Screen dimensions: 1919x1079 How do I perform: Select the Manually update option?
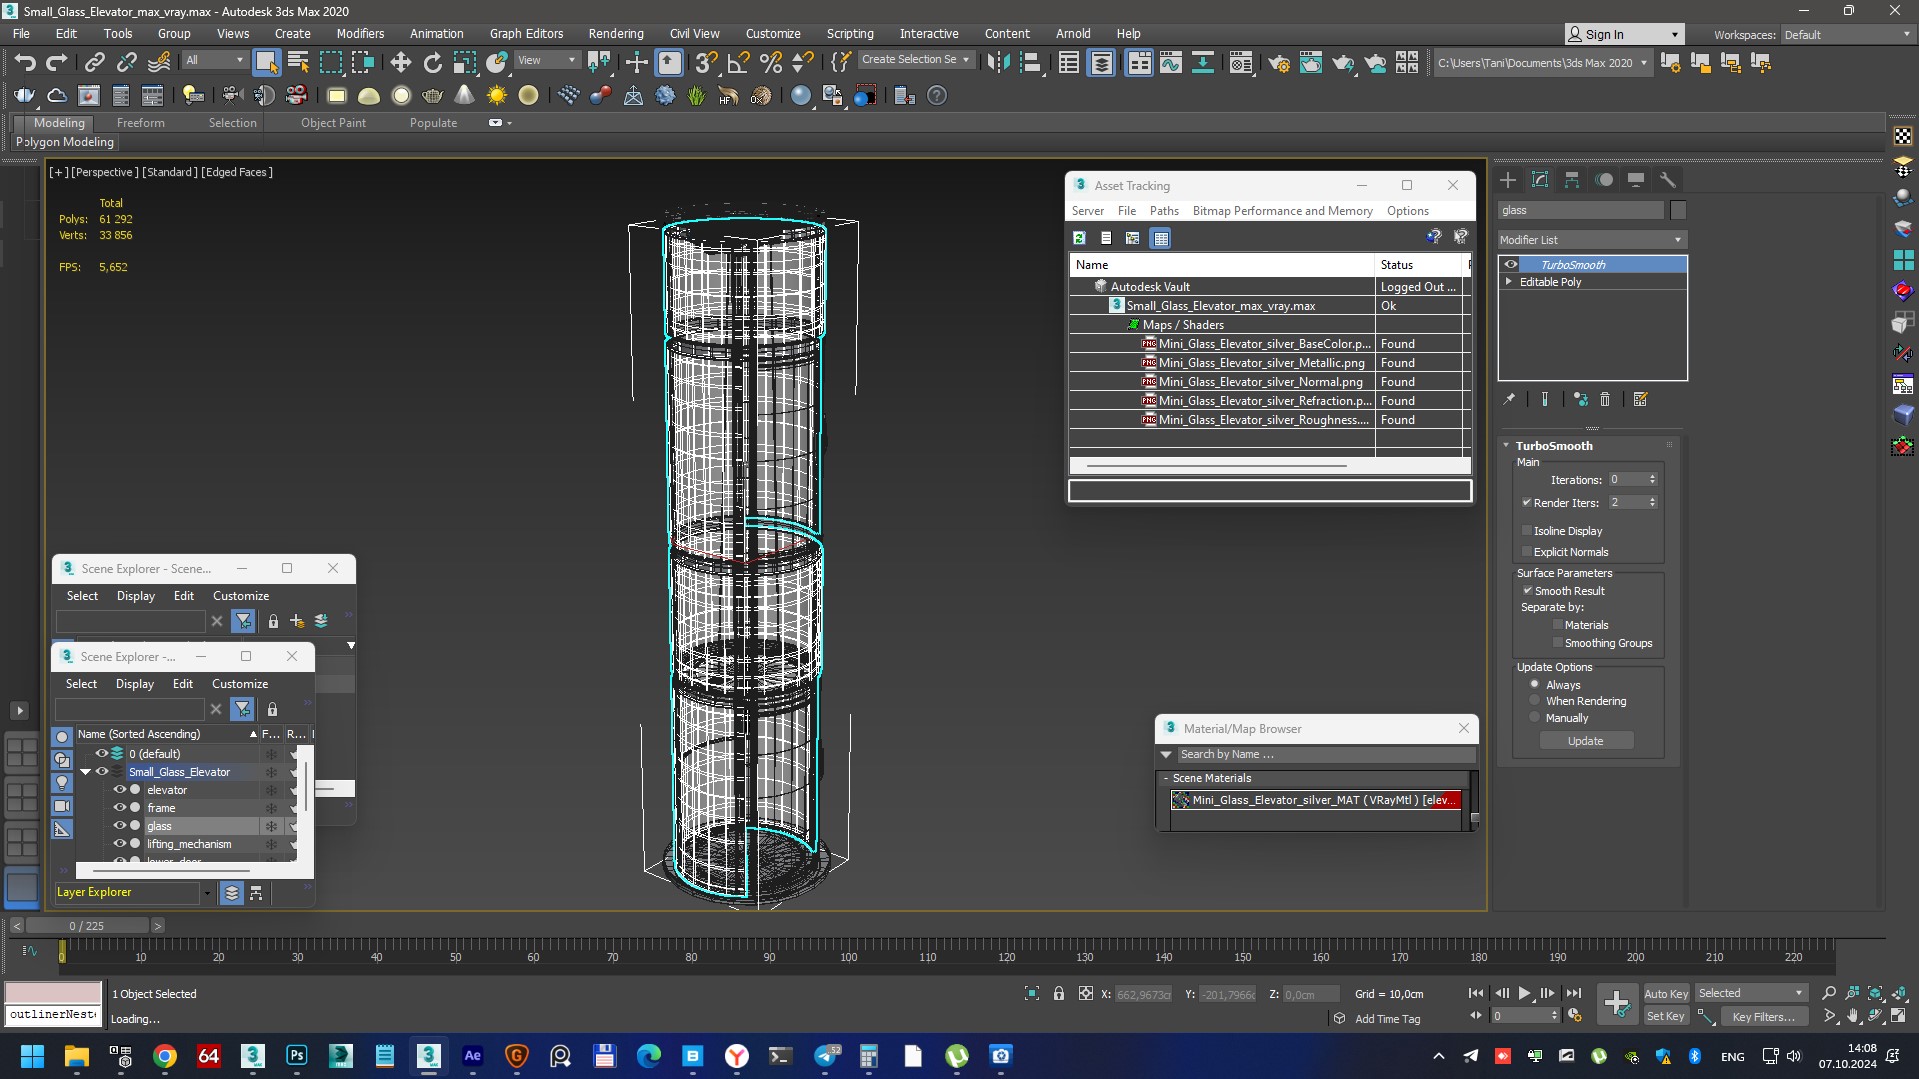coord(1535,718)
